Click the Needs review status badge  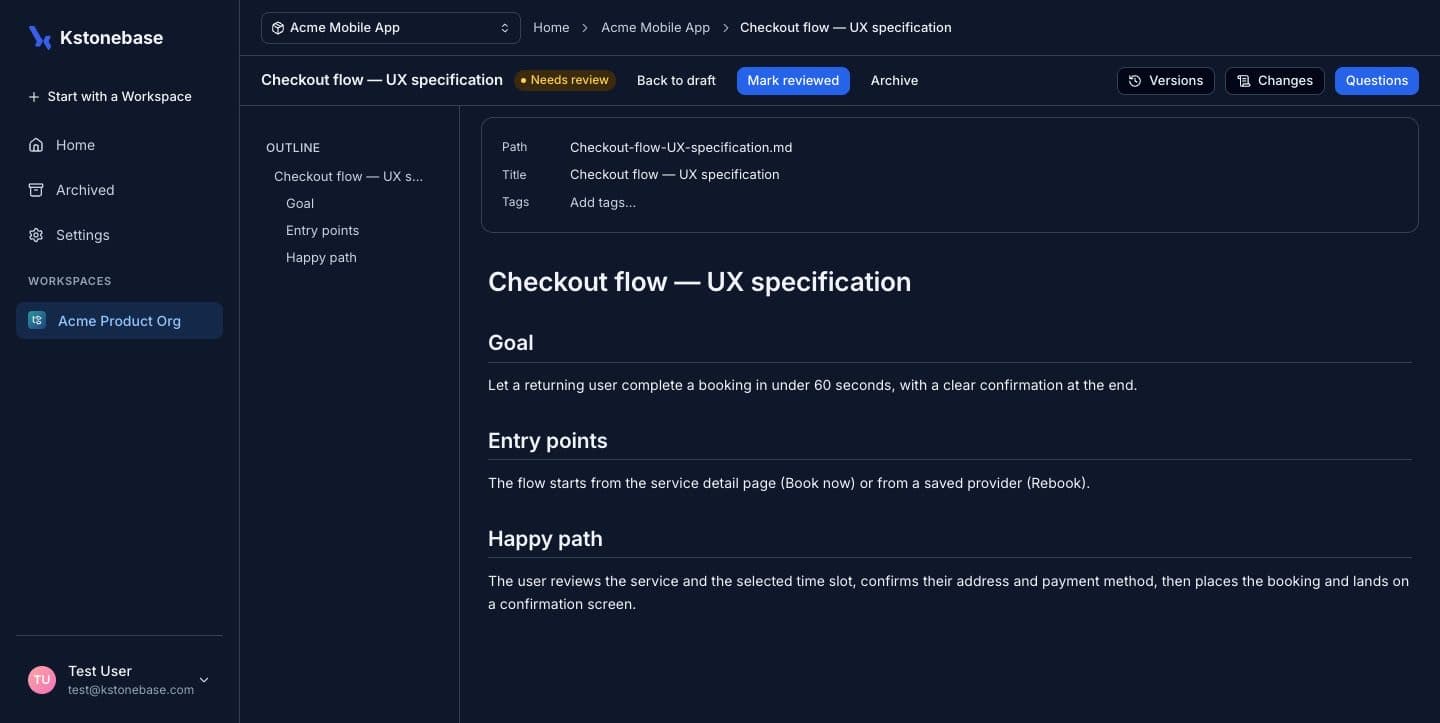pyautogui.click(x=565, y=80)
